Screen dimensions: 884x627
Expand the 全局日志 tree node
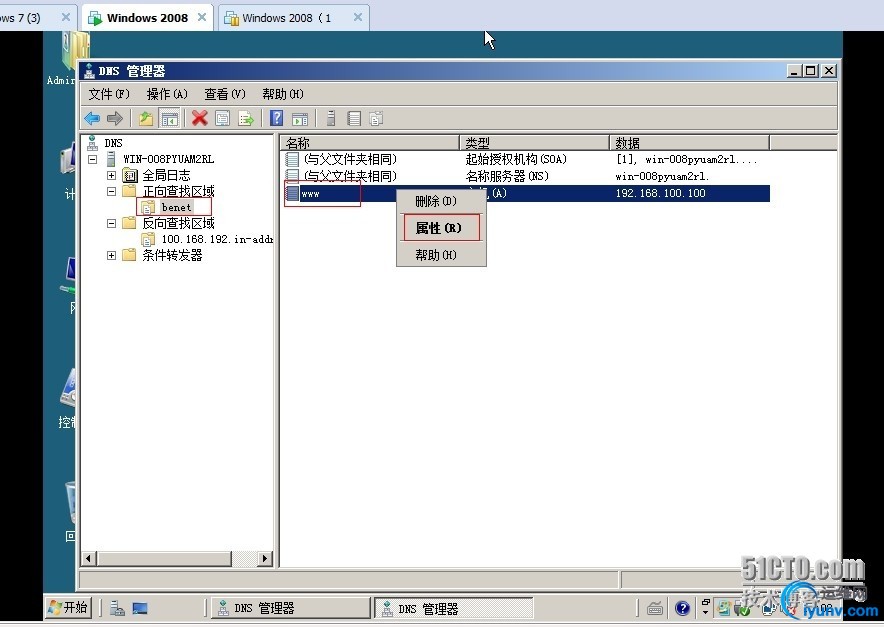112,175
